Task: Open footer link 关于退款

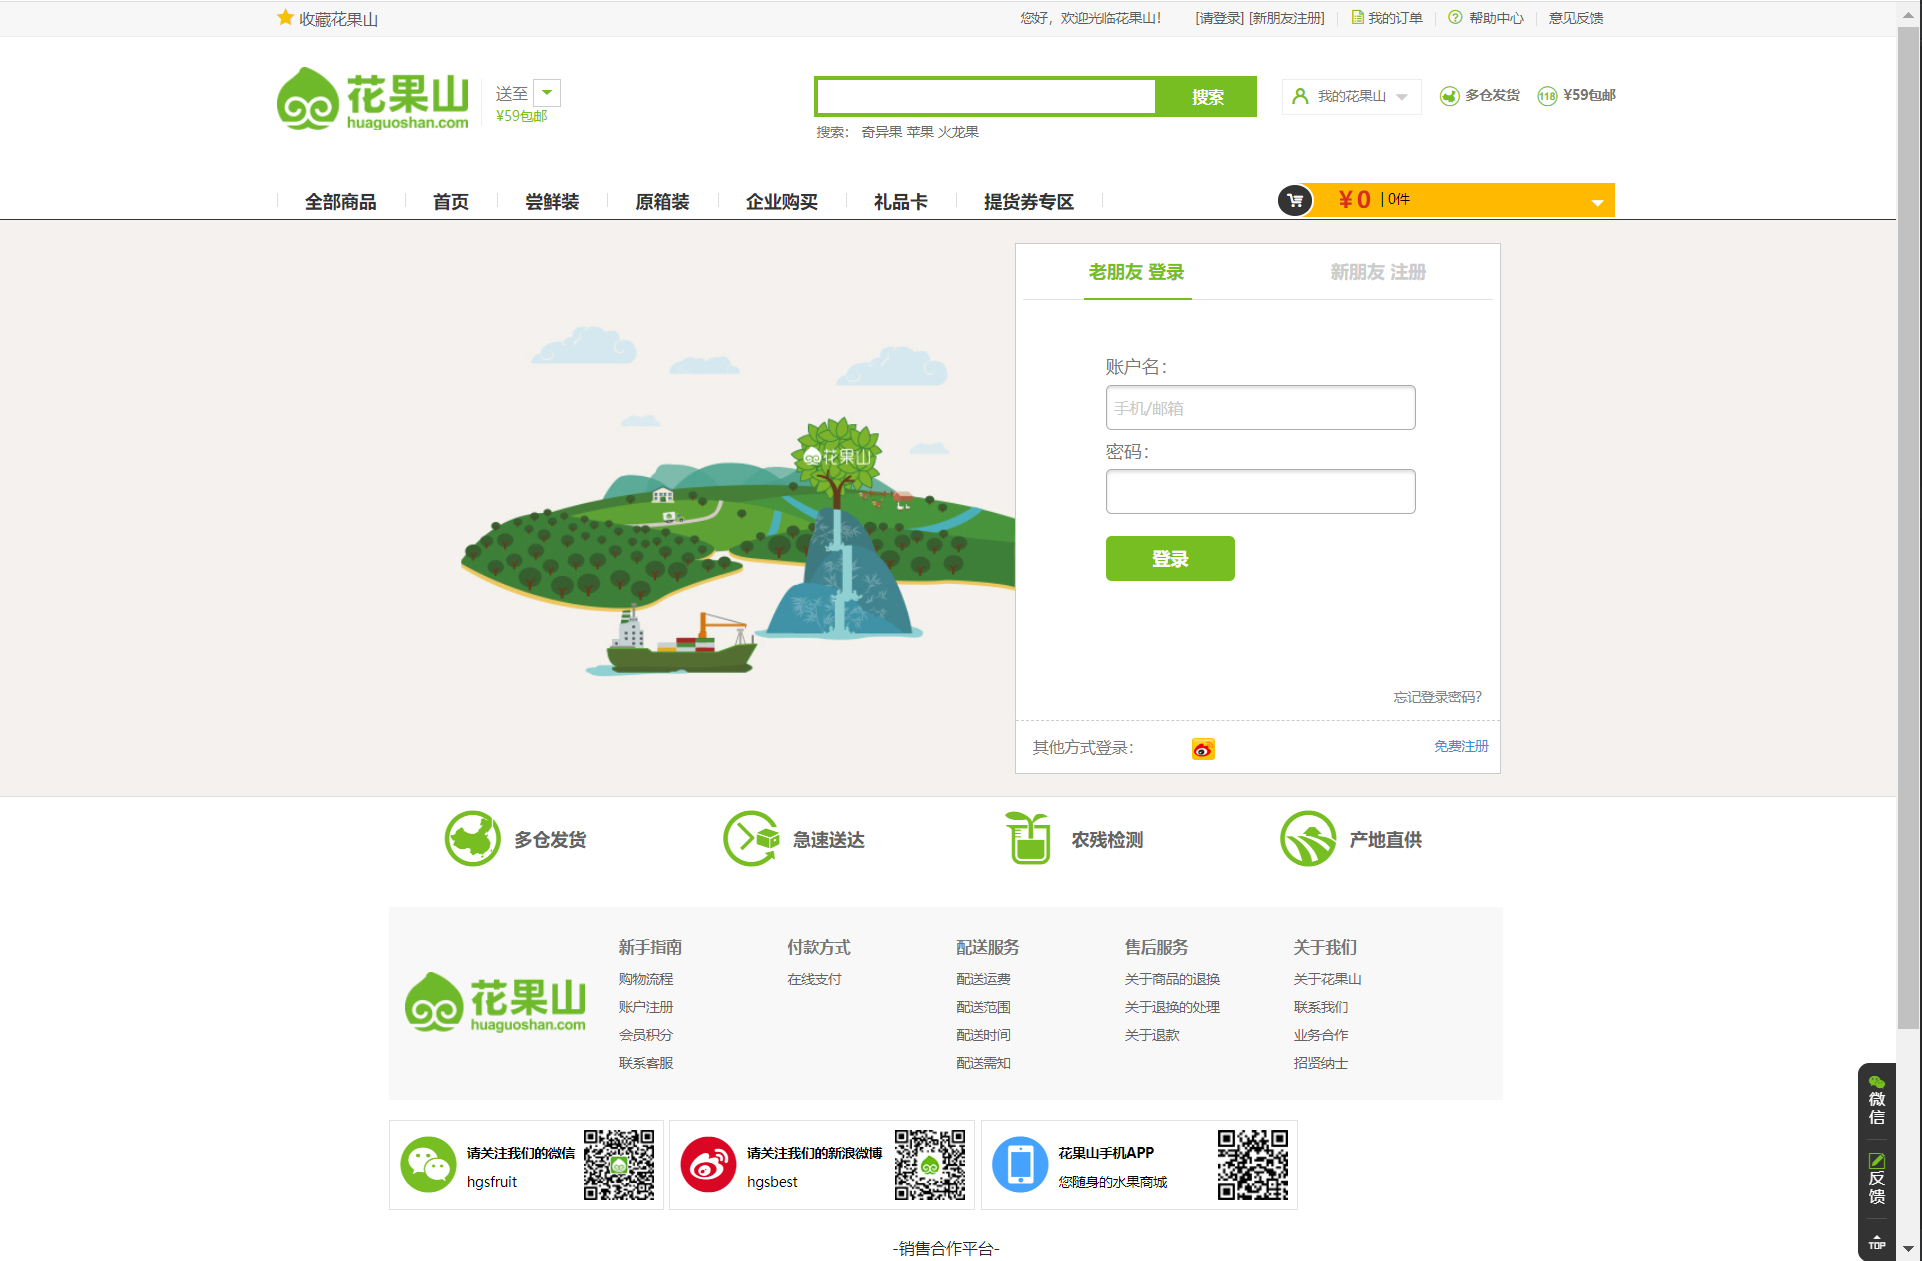Action: pos(1152,1035)
